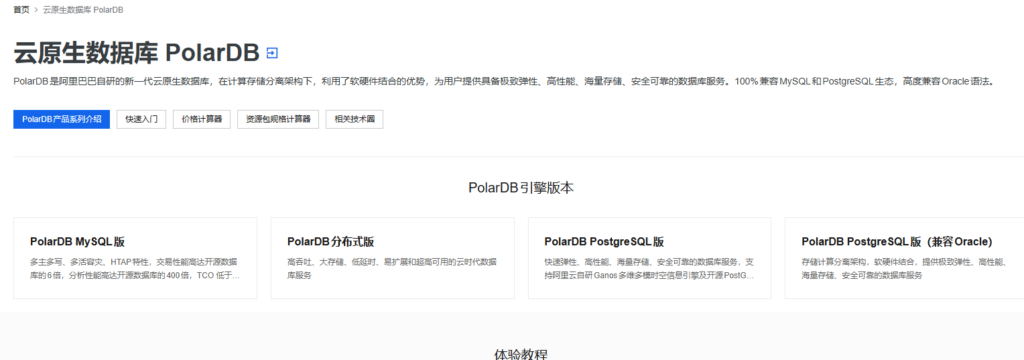Click the PolarDB引擎版本 section heading
Image resolution: width=1024 pixels, height=360 pixels.
pyautogui.click(x=521, y=188)
